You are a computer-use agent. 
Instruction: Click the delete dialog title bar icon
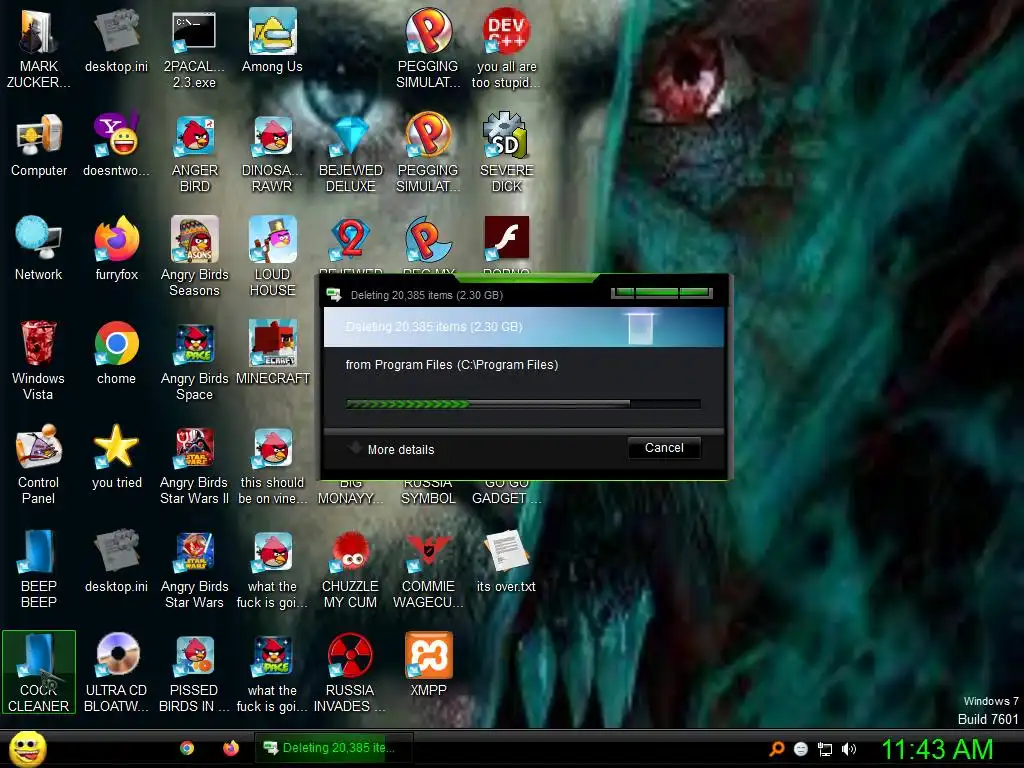click(x=334, y=295)
